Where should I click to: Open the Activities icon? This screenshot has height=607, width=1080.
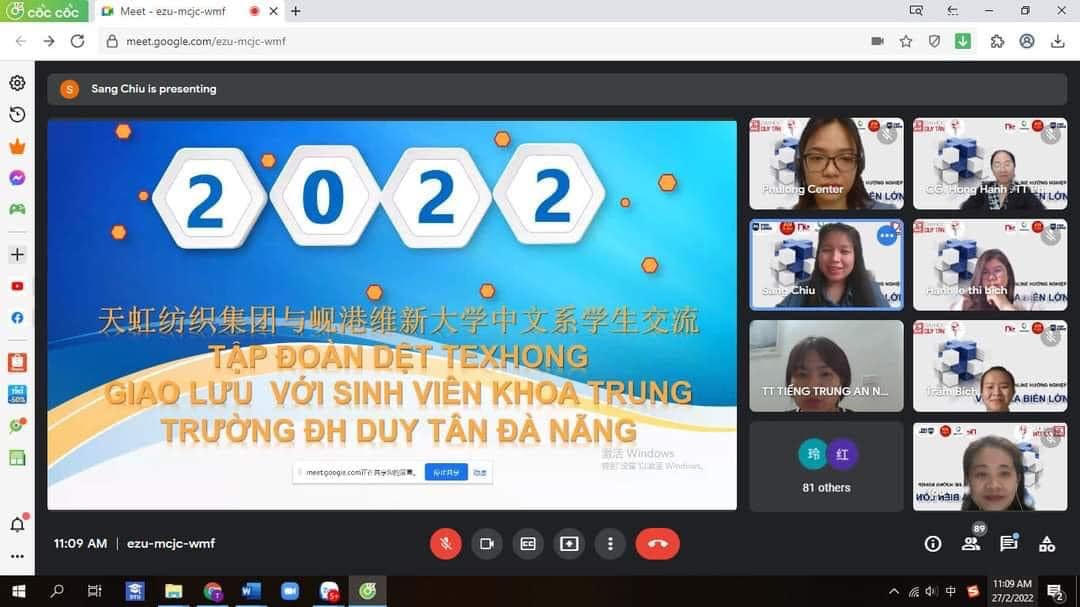coord(1047,544)
